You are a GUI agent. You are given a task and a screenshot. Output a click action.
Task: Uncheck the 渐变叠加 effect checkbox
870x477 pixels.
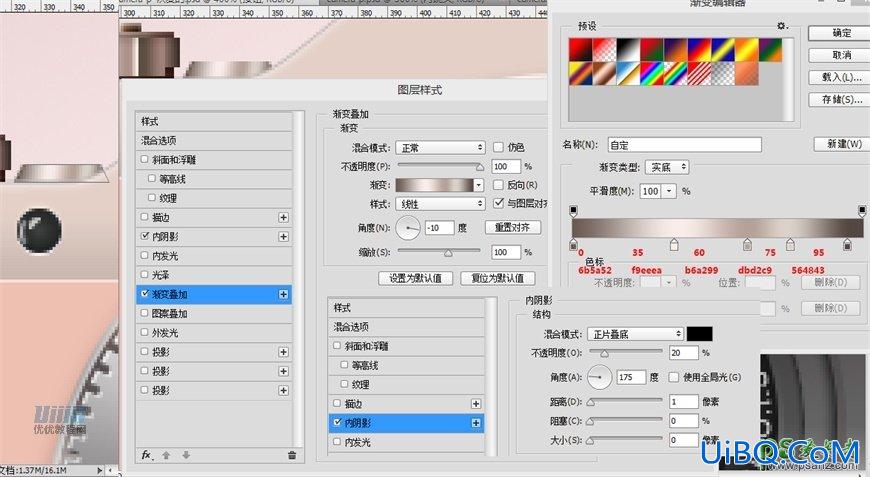[145, 293]
